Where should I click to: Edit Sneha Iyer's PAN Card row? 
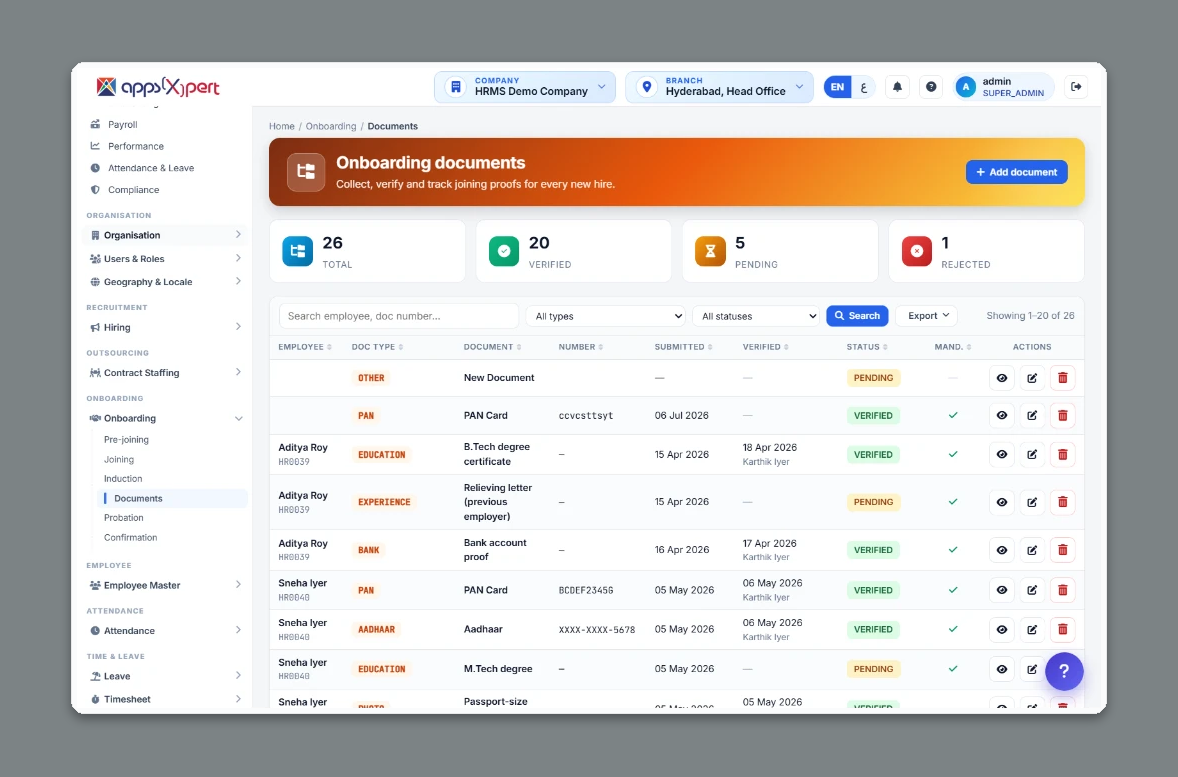(1032, 590)
